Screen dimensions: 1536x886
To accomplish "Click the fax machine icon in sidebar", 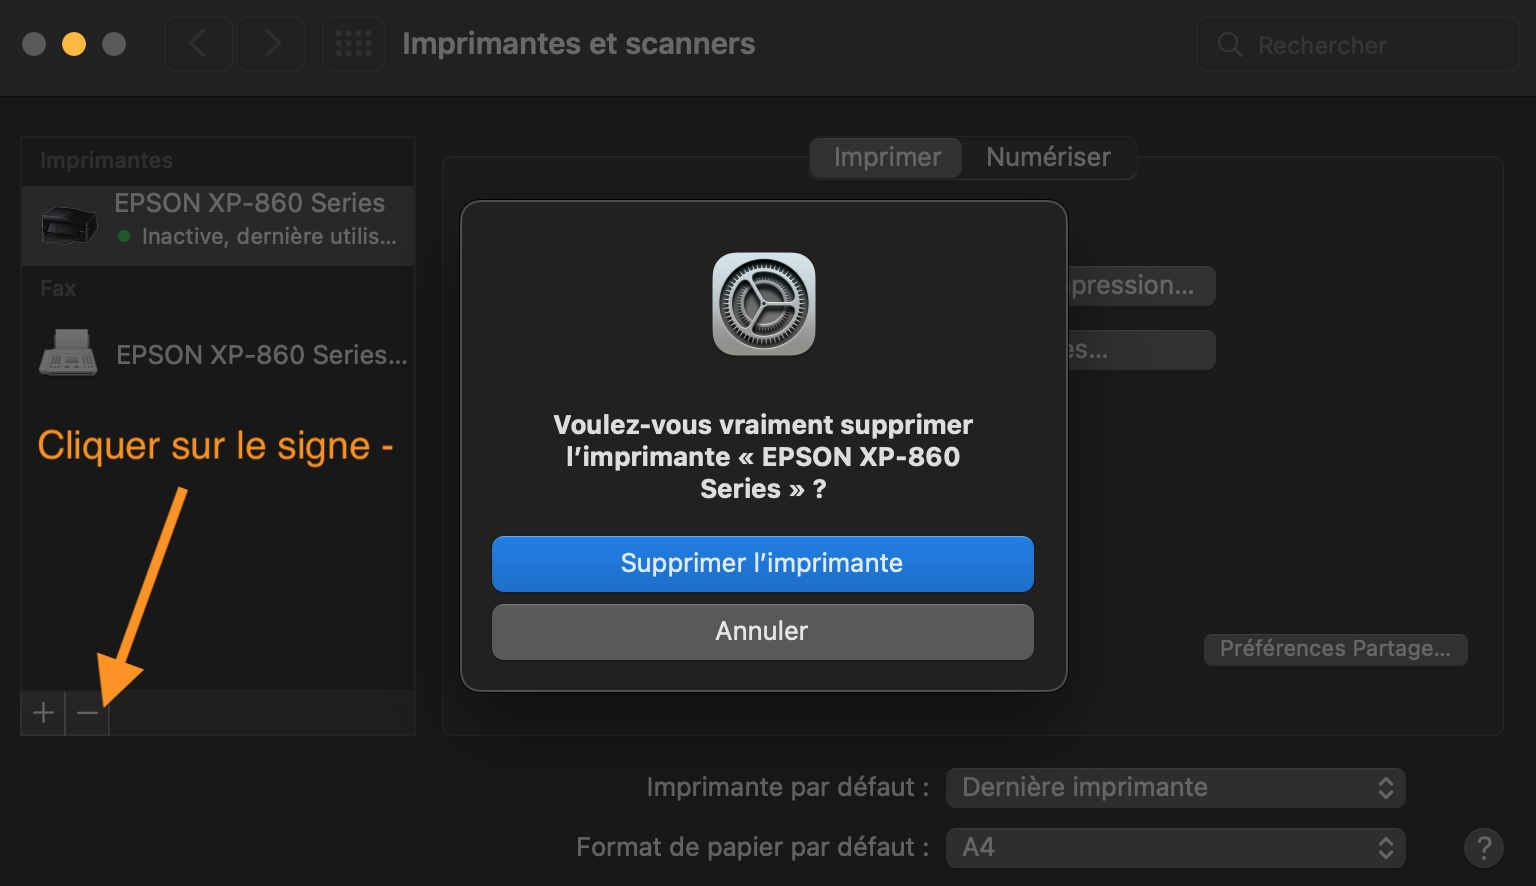I will coord(68,353).
